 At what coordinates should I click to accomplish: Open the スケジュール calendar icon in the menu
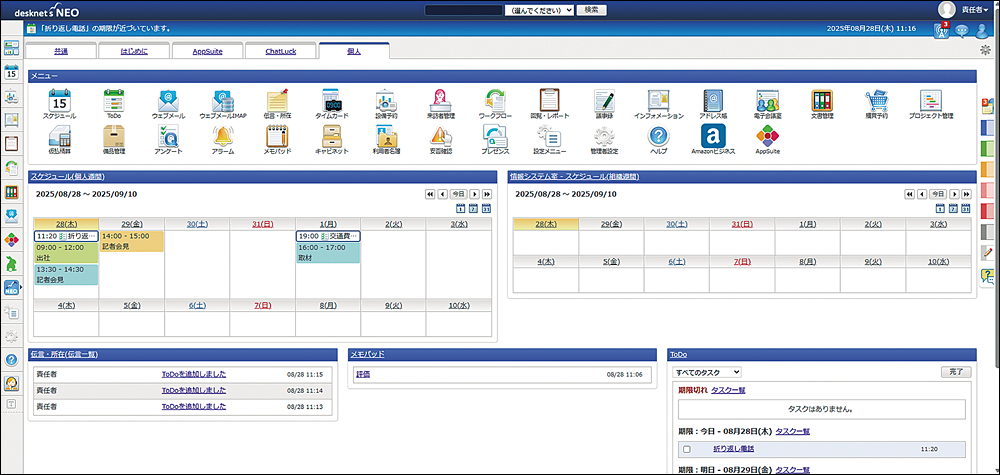click(x=59, y=101)
